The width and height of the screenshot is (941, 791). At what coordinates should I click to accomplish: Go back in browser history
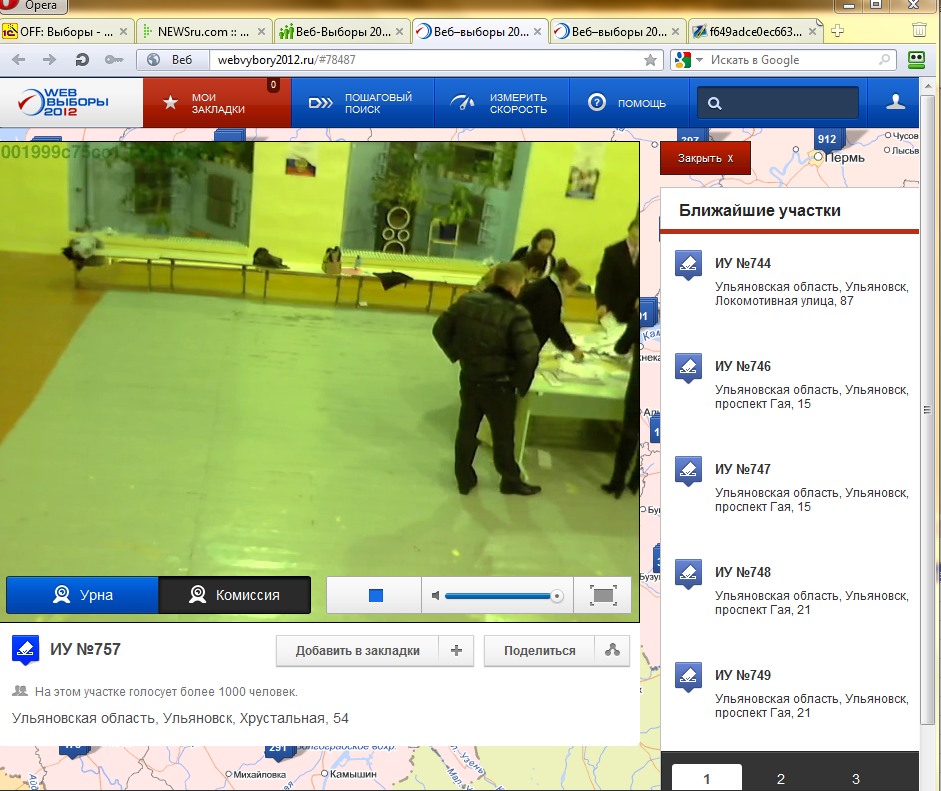(x=19, y=59)
